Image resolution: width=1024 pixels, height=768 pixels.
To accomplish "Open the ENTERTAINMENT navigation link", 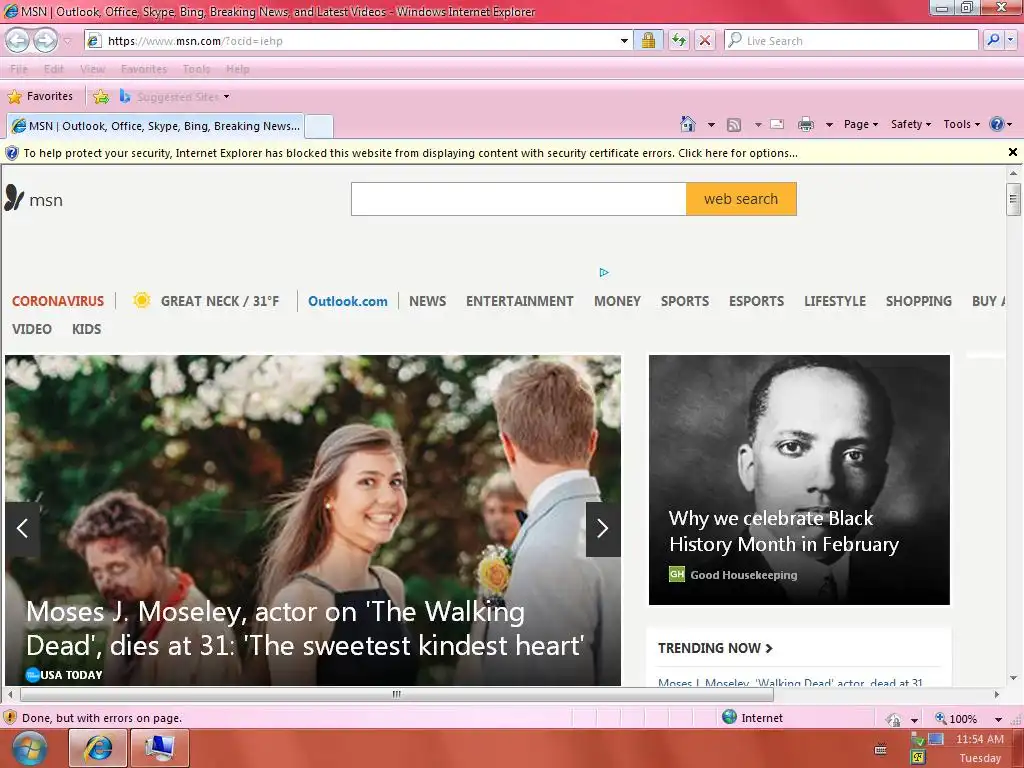I will click(520, 301).
